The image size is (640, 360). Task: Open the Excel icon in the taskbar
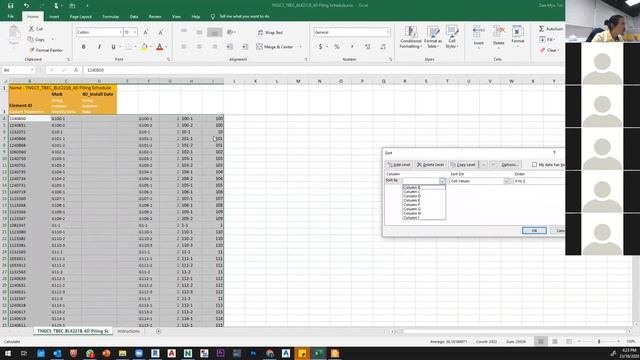[318, 353]
